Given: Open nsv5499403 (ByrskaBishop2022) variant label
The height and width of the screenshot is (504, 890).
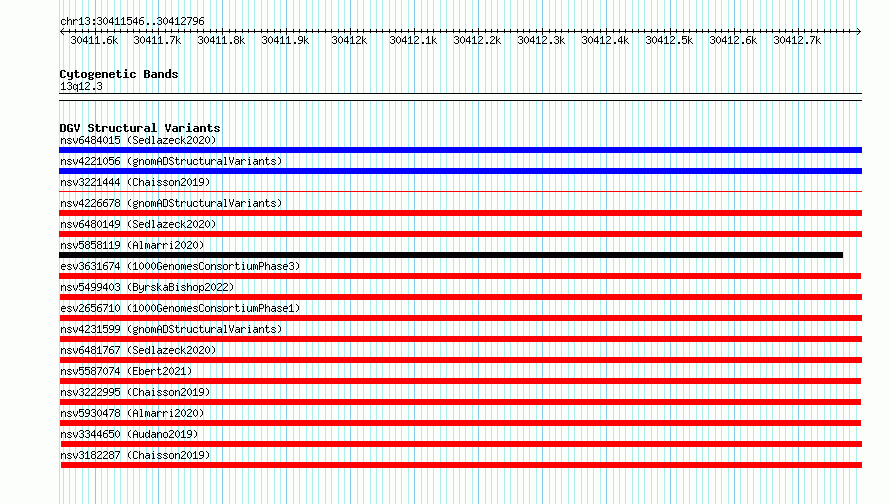Looking at the screenshot, I should click(x=147, y=287).
